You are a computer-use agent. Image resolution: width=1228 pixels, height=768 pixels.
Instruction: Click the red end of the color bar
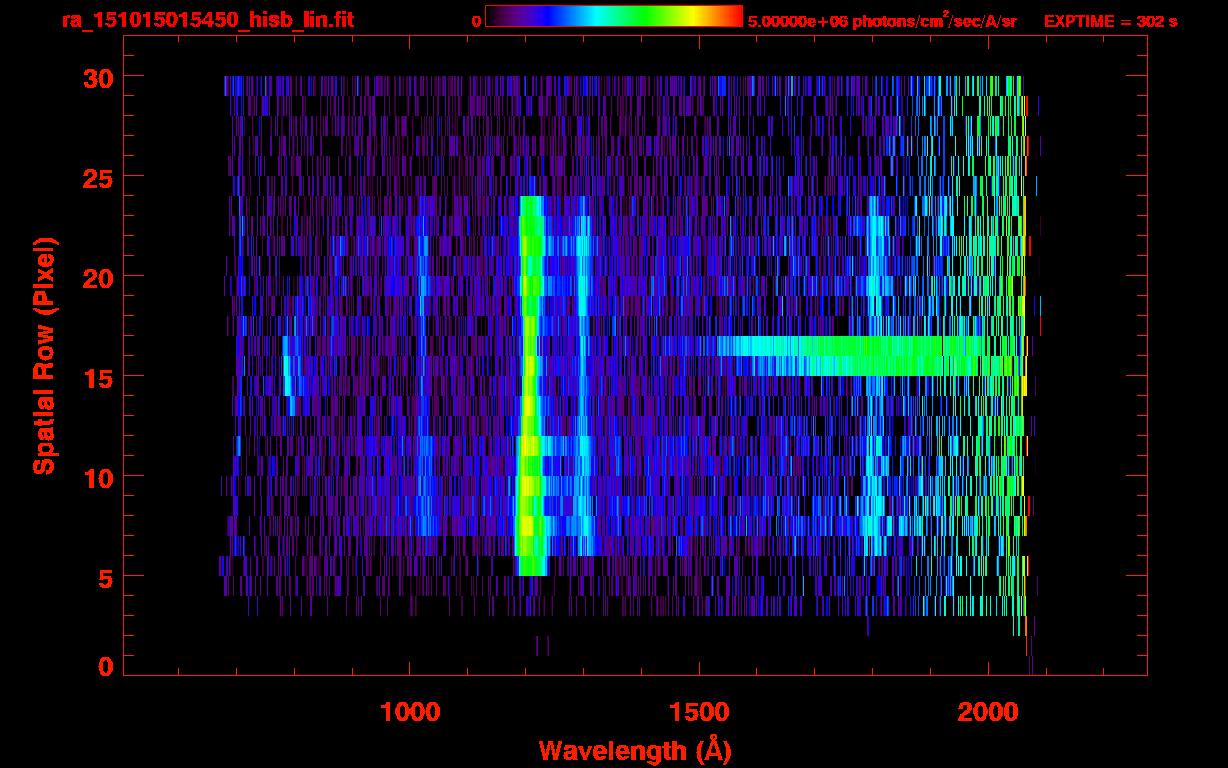(x=732, y=17)
